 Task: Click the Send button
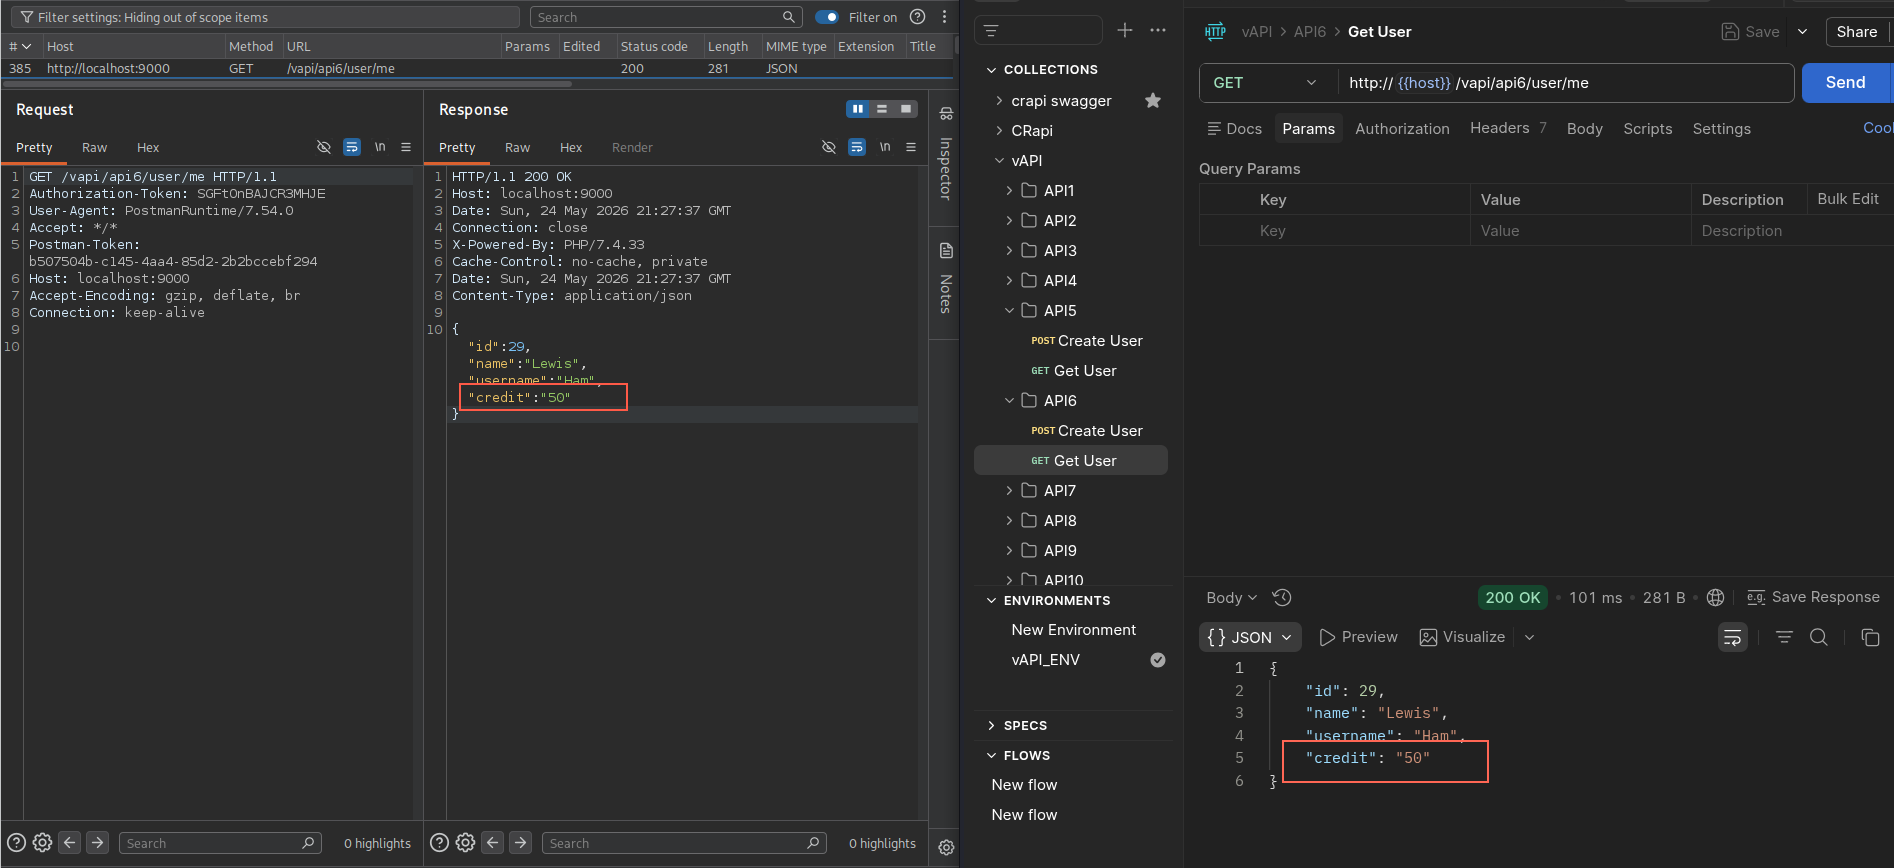point(1846,83)
